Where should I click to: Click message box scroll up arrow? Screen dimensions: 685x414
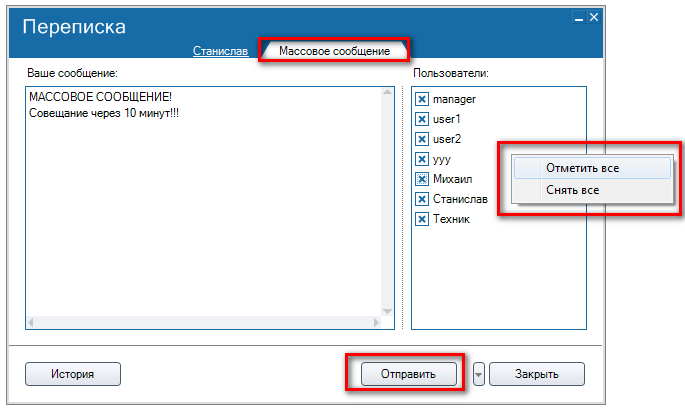coord(388,93)
